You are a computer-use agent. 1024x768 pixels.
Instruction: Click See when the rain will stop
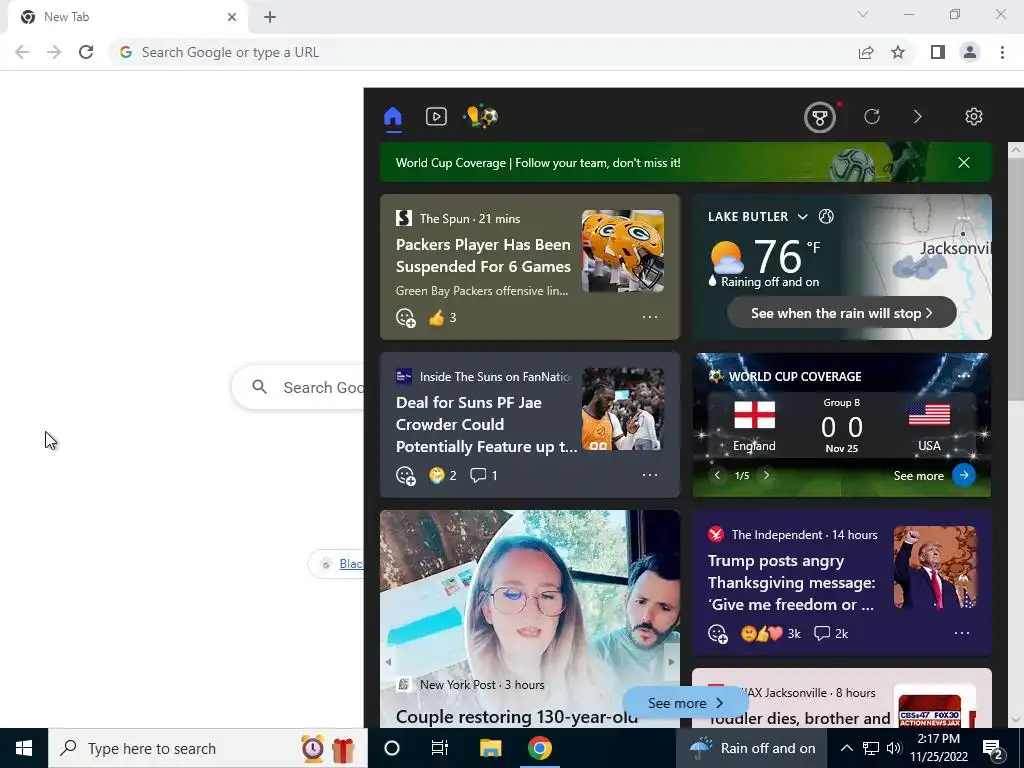pos(842,313)
